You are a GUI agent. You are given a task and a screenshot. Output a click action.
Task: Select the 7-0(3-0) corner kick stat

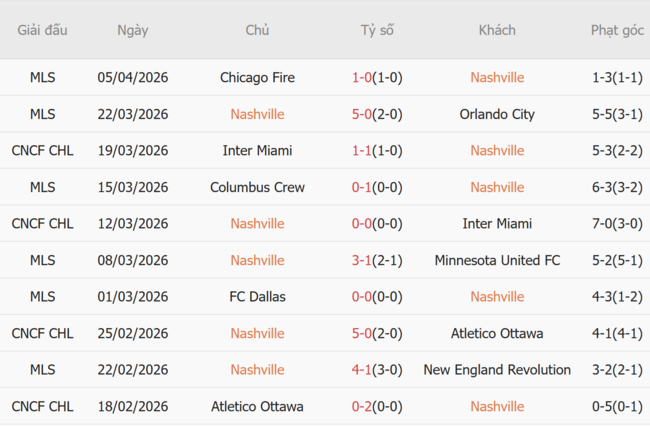(617, 223)
